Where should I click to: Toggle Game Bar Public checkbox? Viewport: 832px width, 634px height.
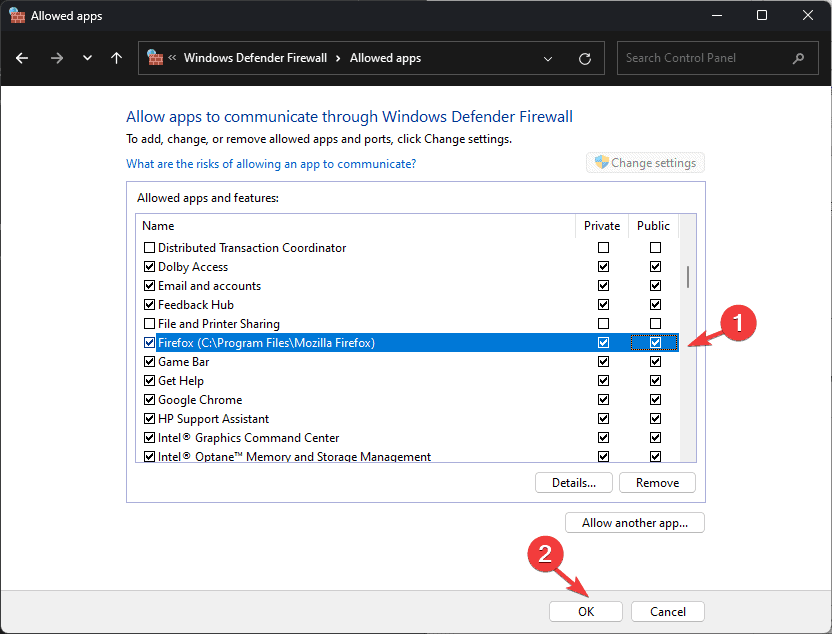click(655, 361)
